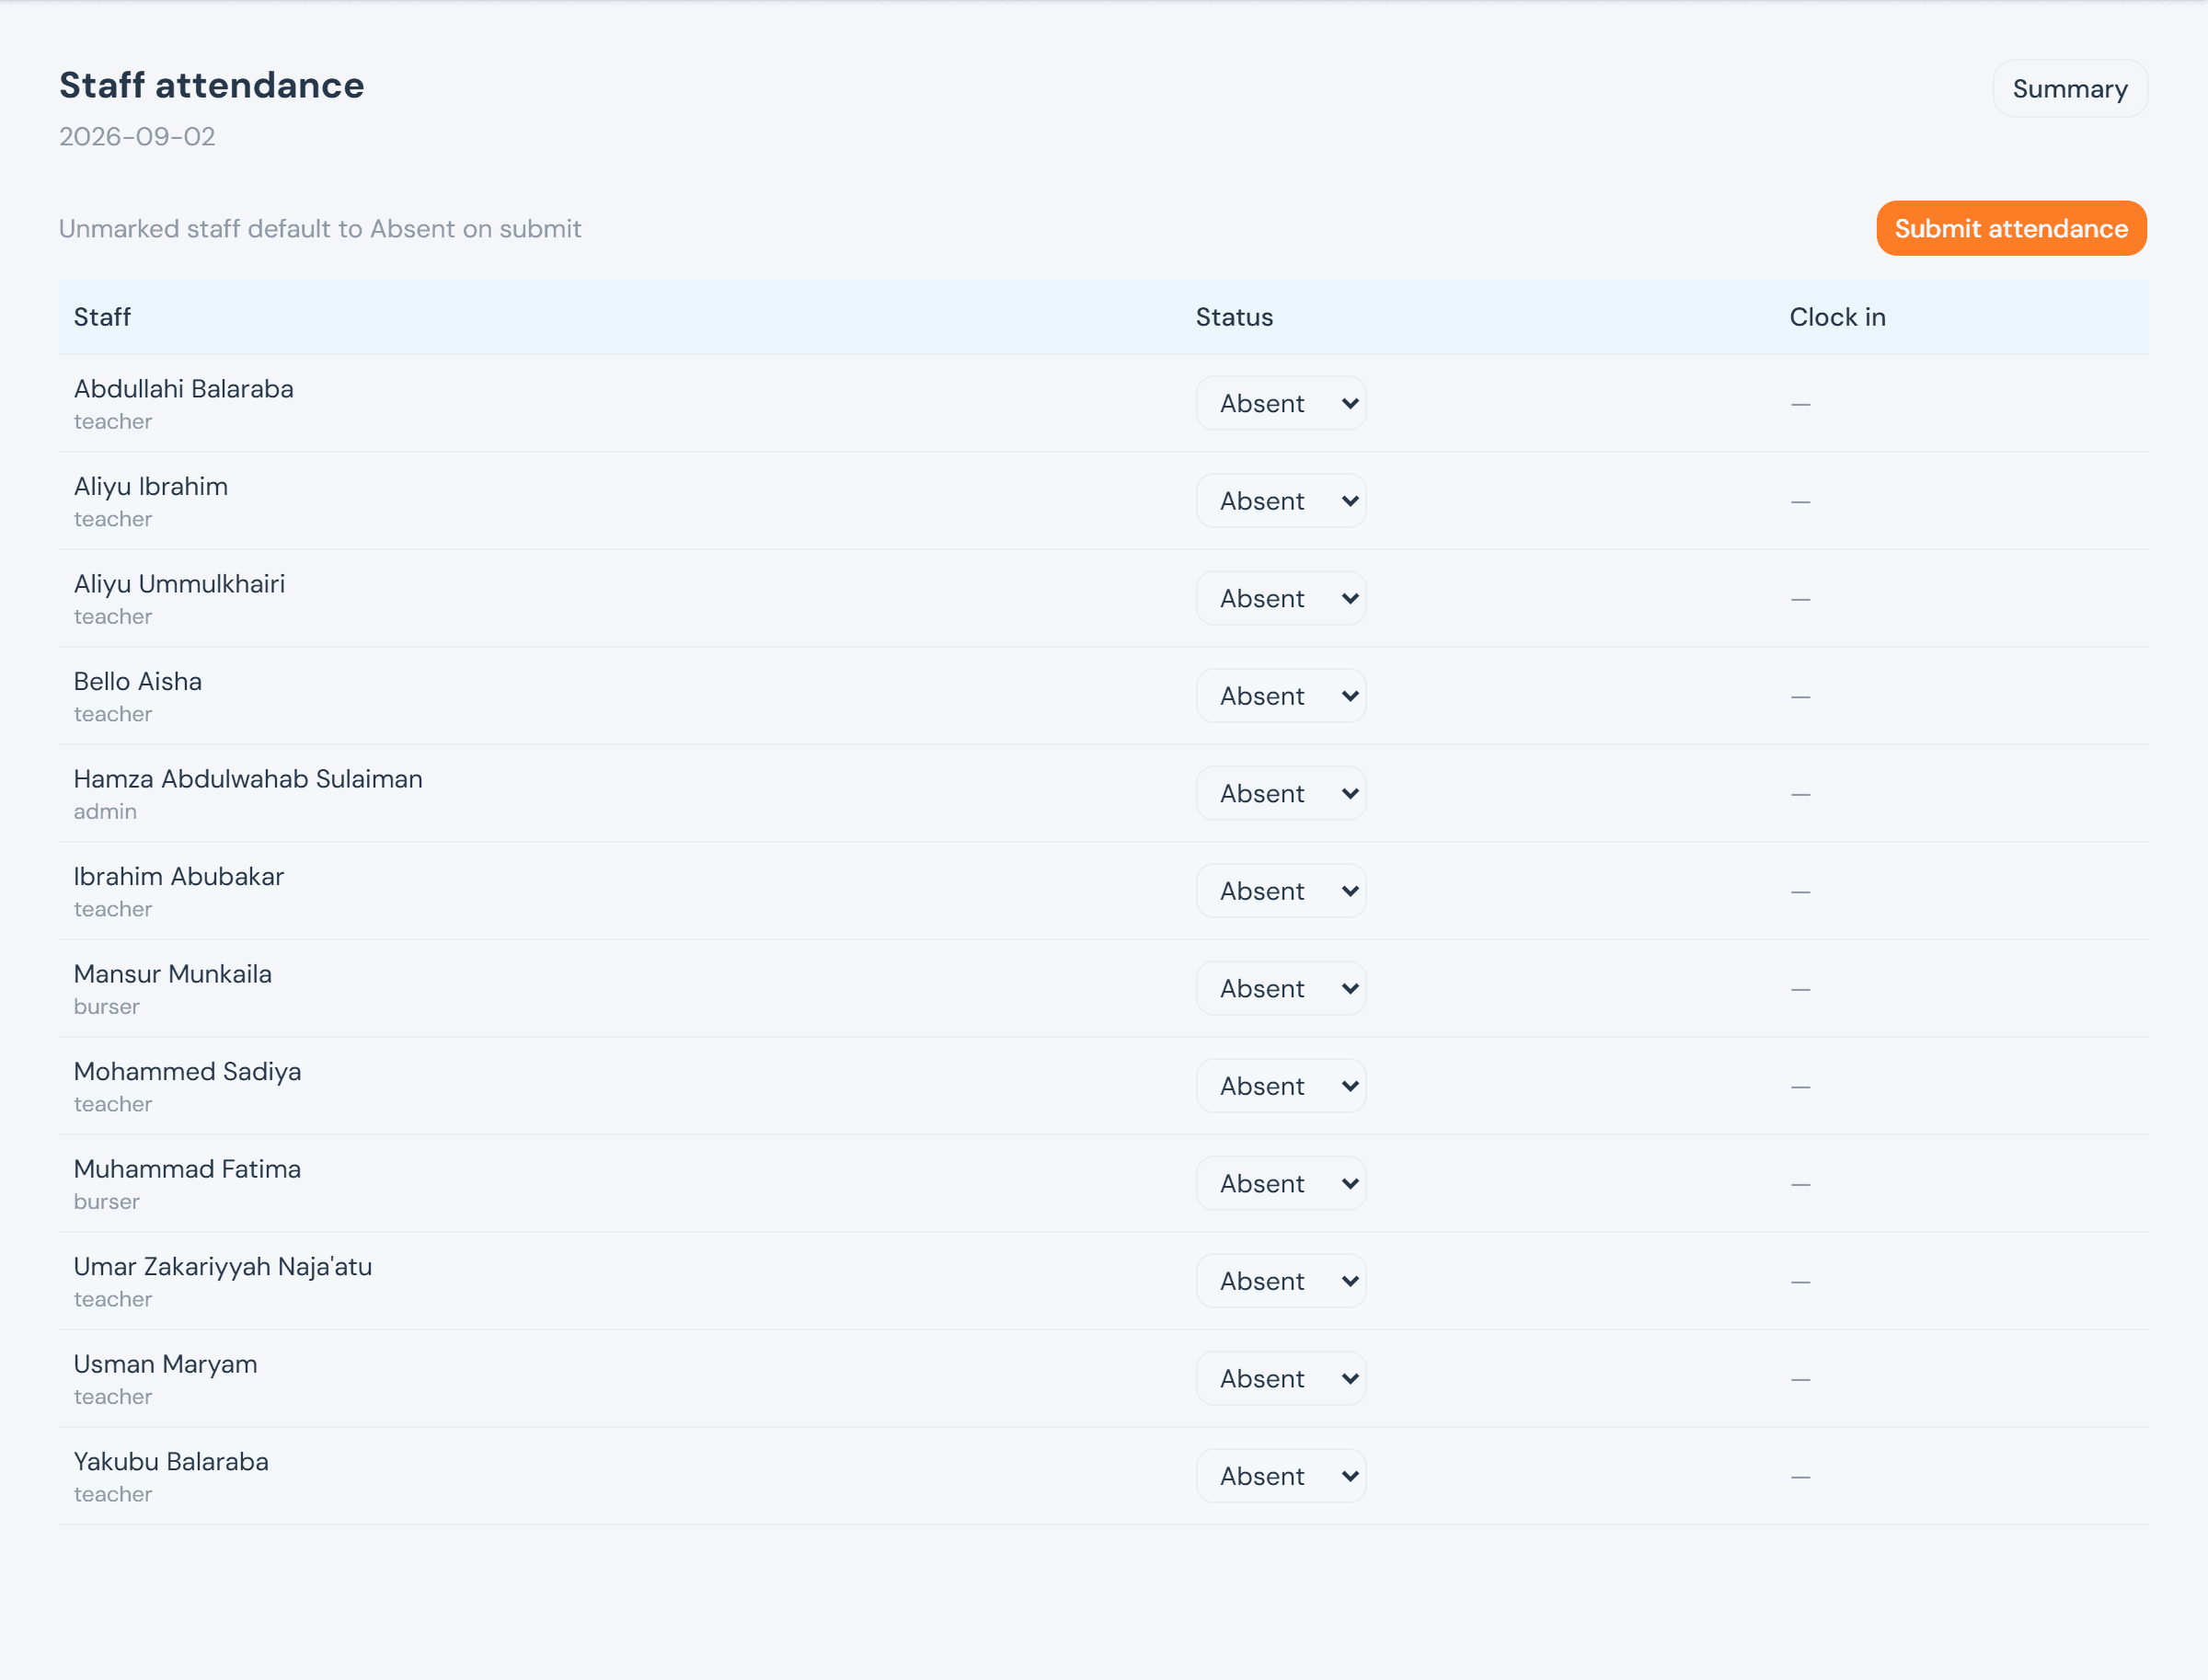Open Yakubu Balaraba's status dropdown
This screenshot has width=2208, height=1680.
pos(1280,1476)
